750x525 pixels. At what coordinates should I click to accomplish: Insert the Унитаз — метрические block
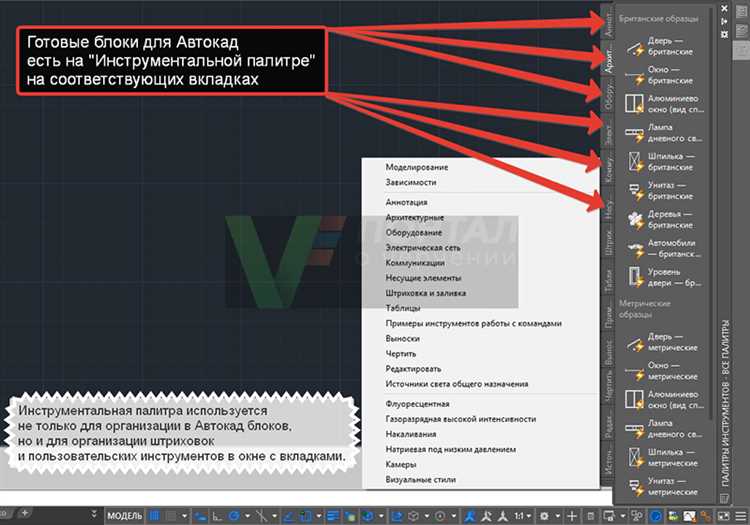click(663, 486)
